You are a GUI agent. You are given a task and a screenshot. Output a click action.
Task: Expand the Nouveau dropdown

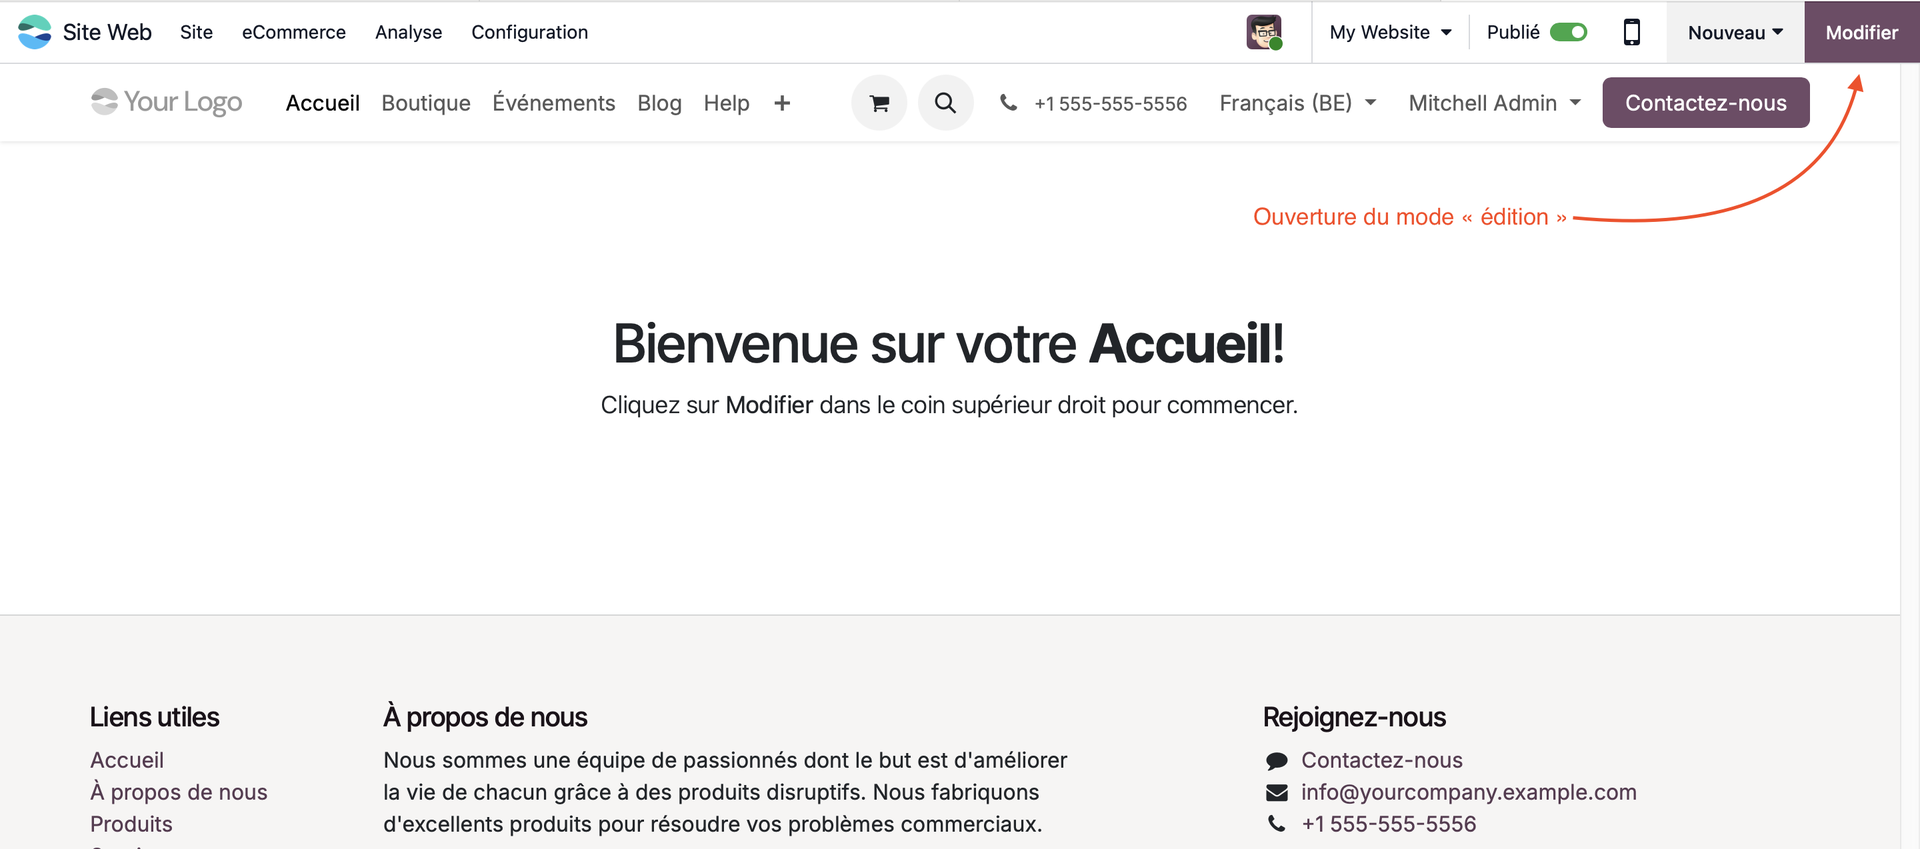coord(1735,32)
